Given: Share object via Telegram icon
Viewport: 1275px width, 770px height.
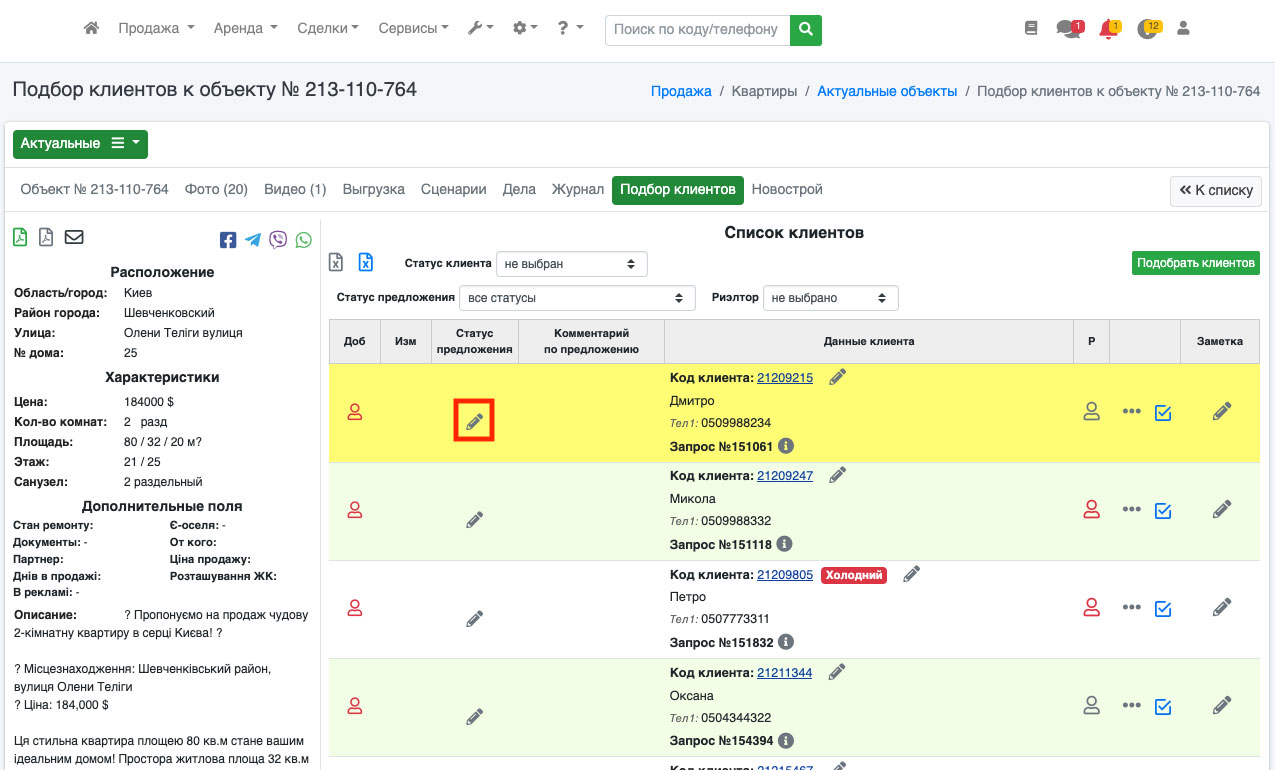Looking at the screenshot, I should click(x=253, y=240).
